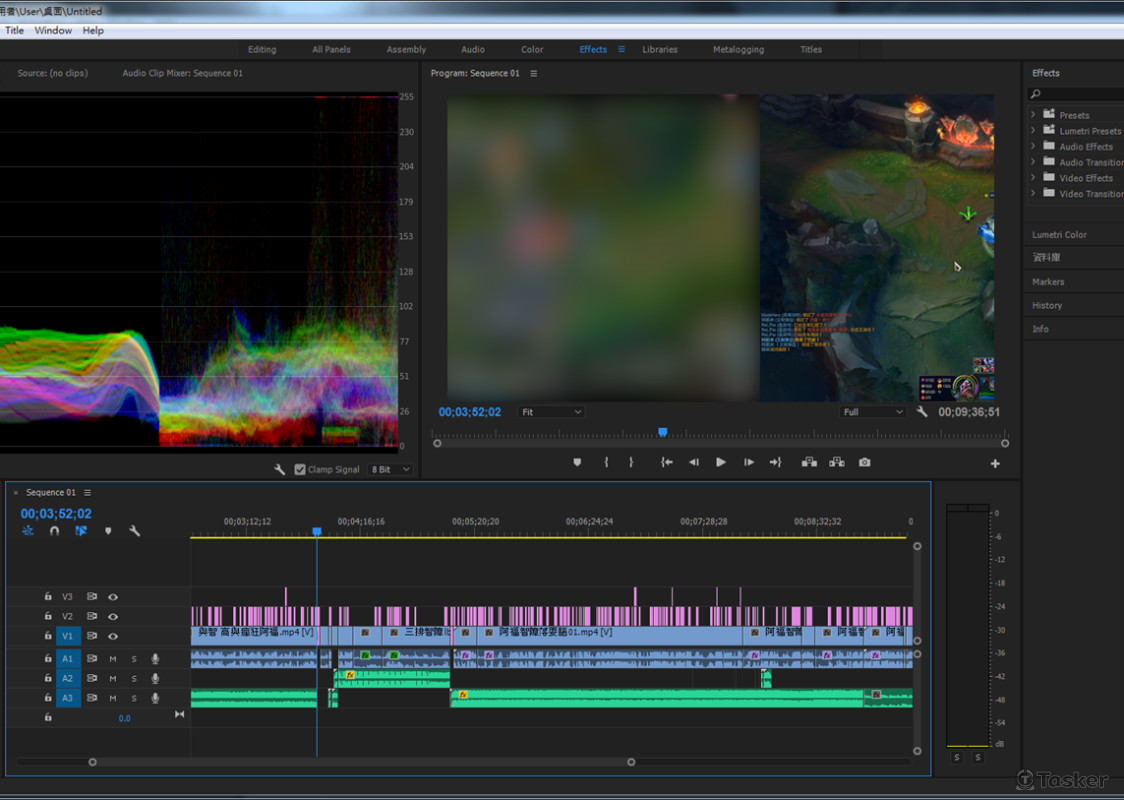Hide track V2 with its eye icon

point(113,616)
